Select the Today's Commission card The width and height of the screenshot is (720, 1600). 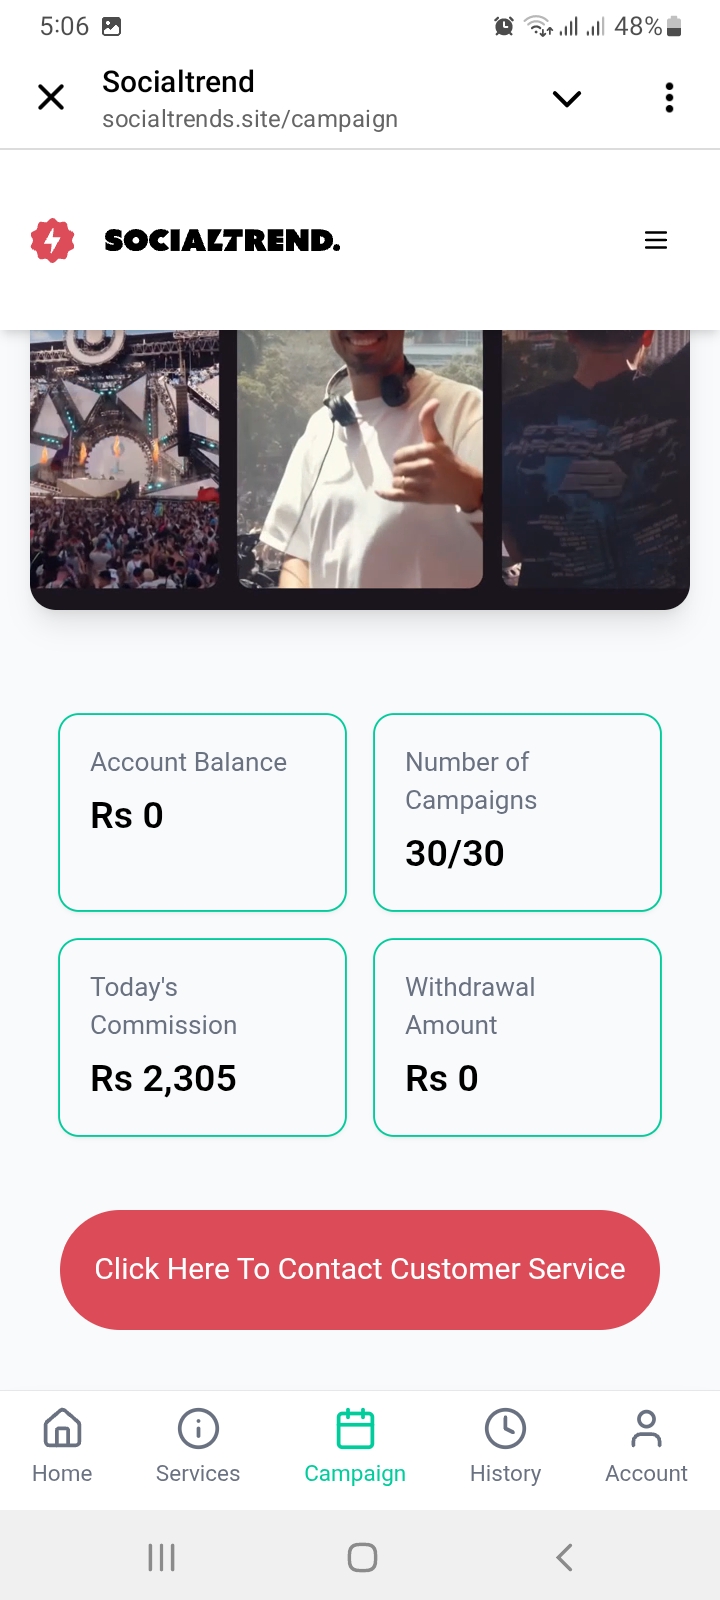tap(203, 1037)
